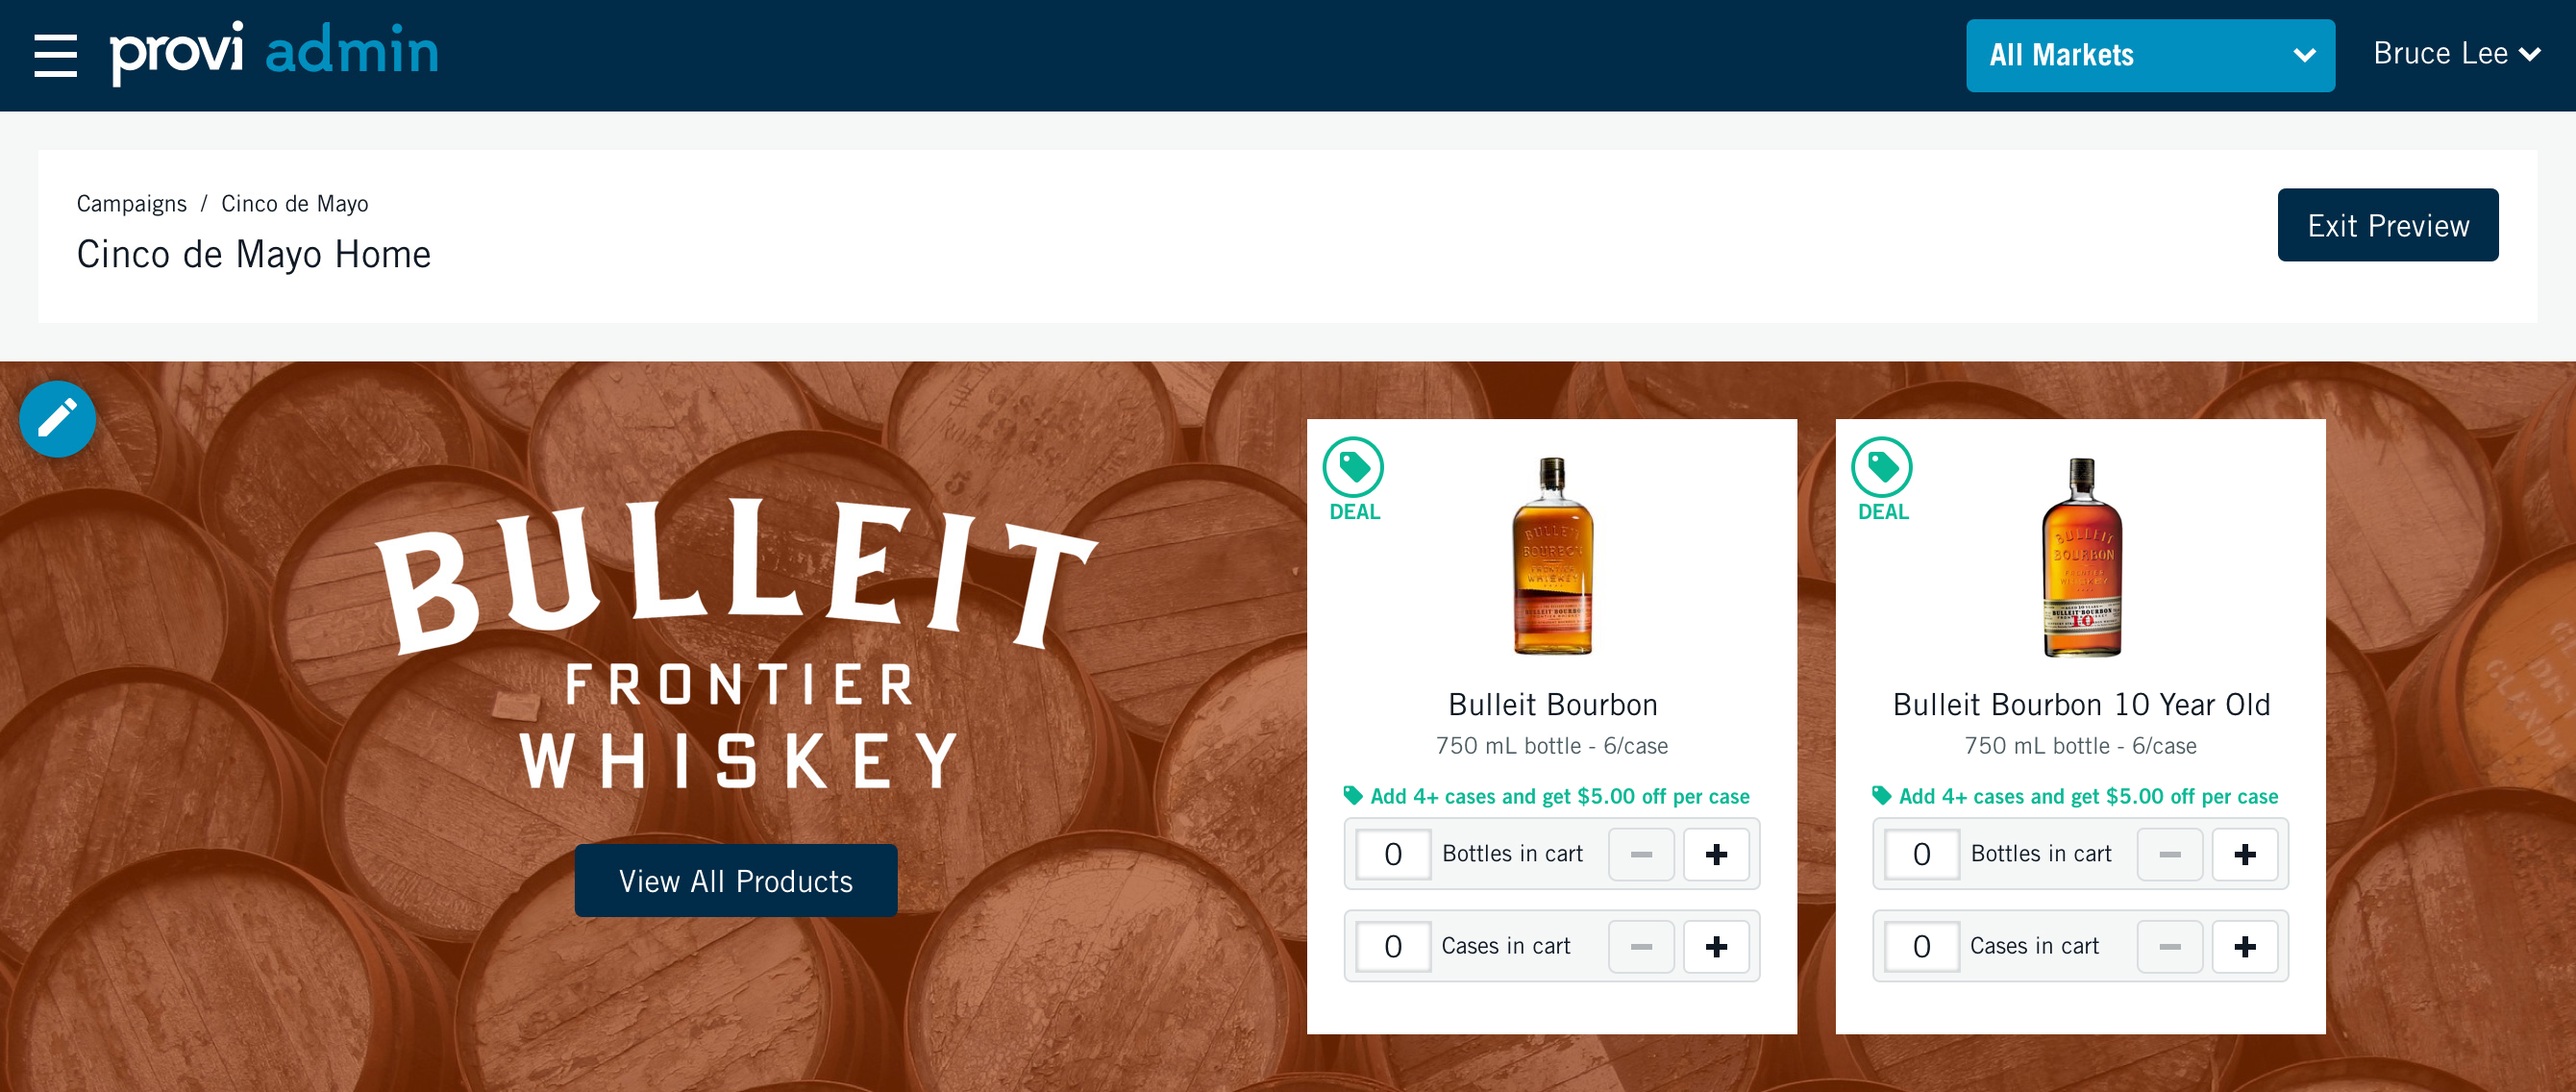Expand the All Markets dropdown
Image resolution: width=2576 pixels, height=1092 pixels.
pos(2150,55)
